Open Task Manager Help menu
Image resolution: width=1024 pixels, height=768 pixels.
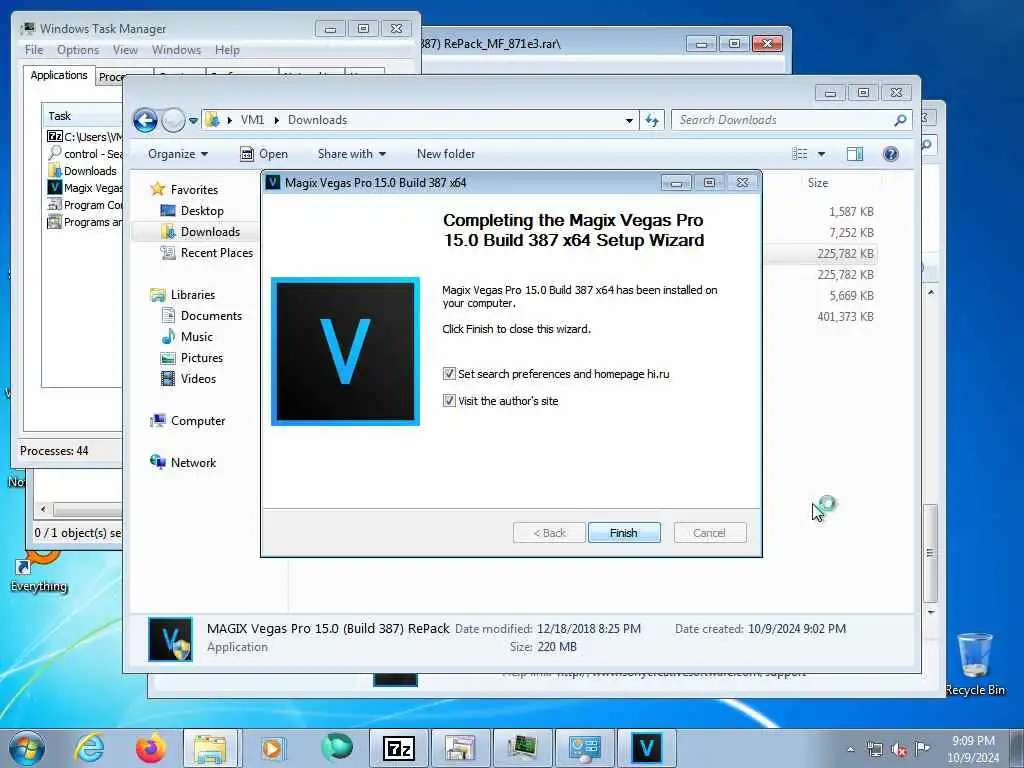coord(227,50)
